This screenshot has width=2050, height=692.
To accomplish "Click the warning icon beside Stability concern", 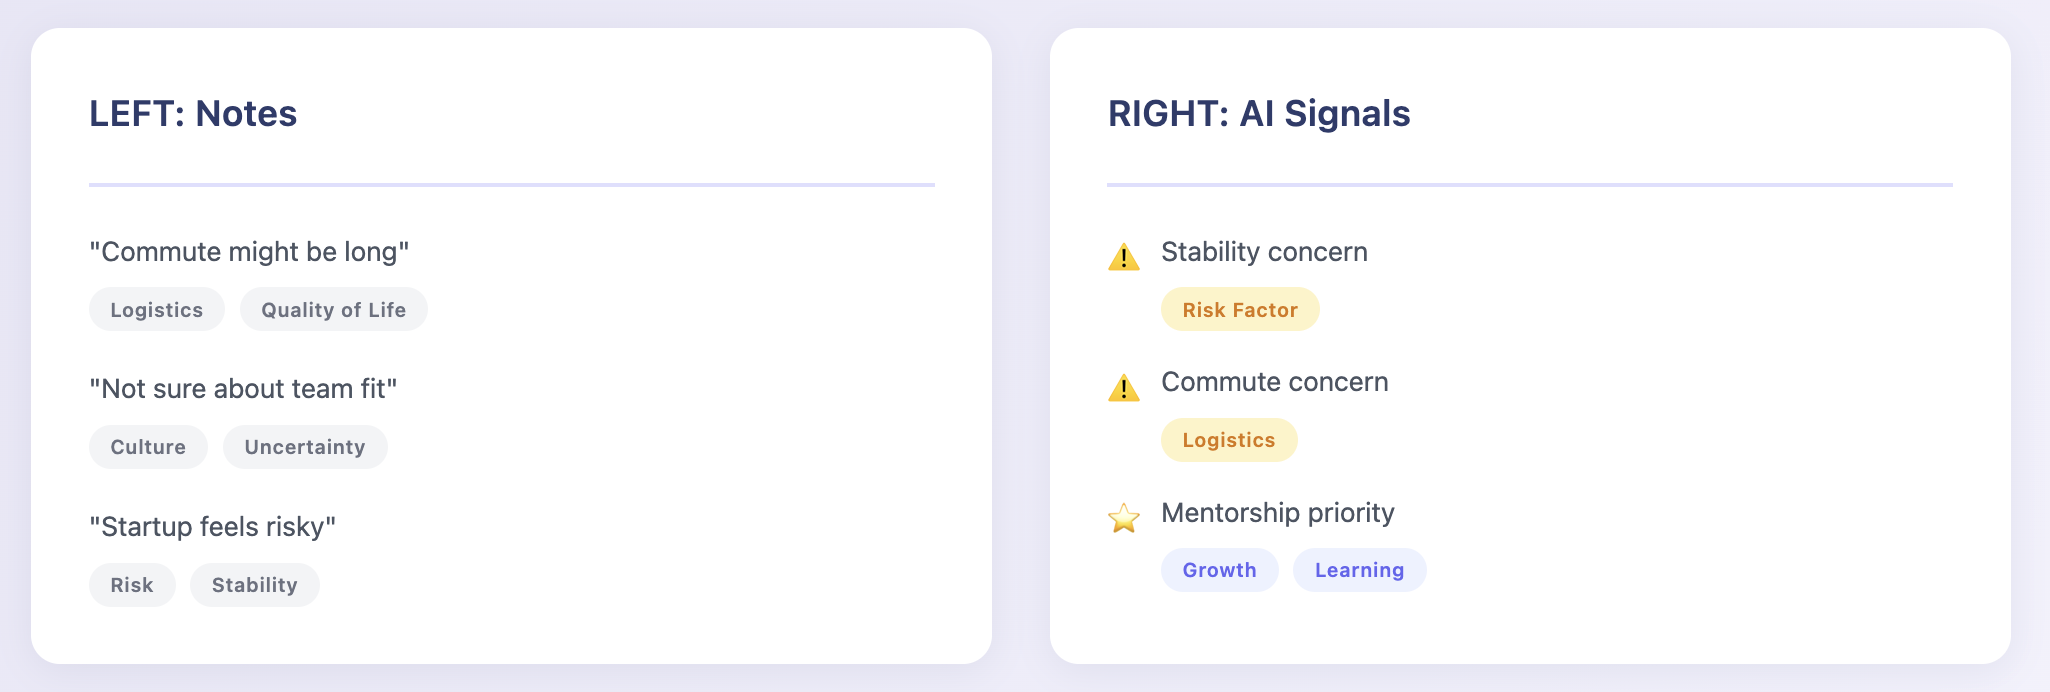I will pyautogui.click(x=1124, y=258).
